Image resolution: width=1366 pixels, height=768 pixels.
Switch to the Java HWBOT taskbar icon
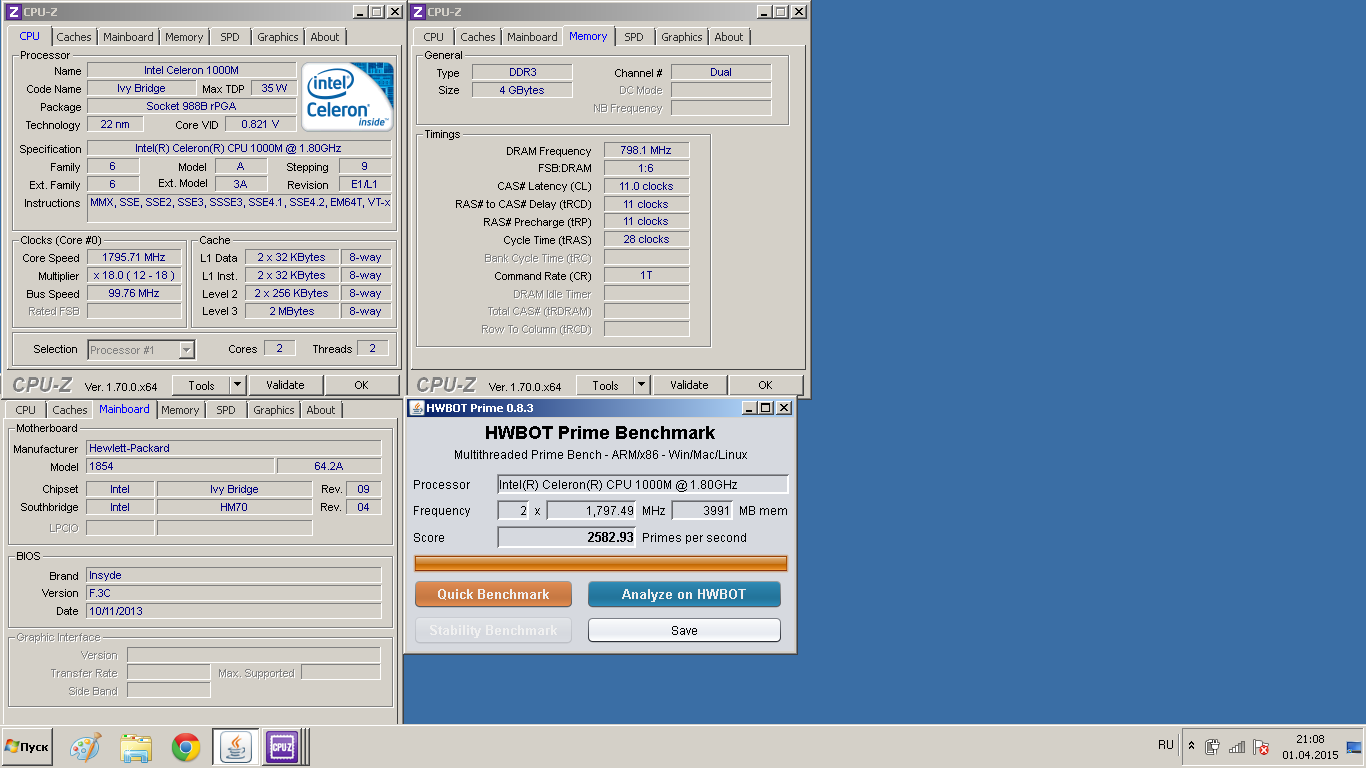tap(235, 747)
